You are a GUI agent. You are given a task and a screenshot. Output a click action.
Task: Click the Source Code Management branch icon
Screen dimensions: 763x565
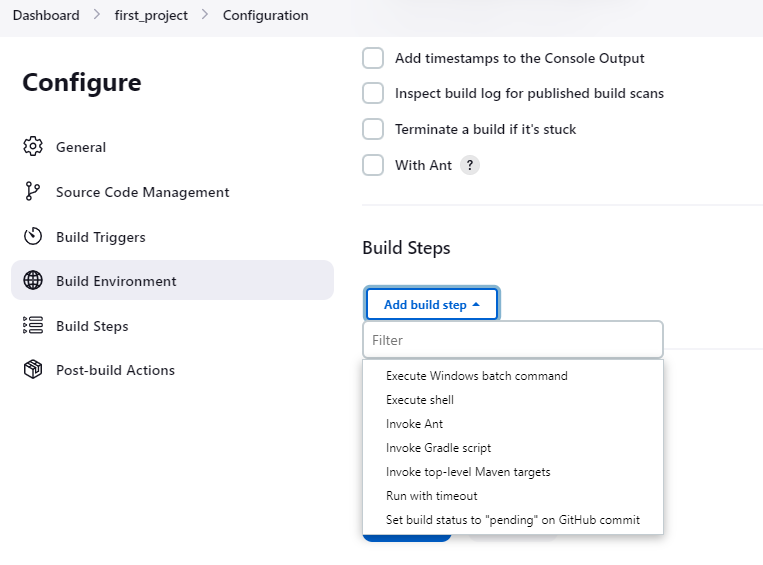pyautogui.click(x=33, y=192)
